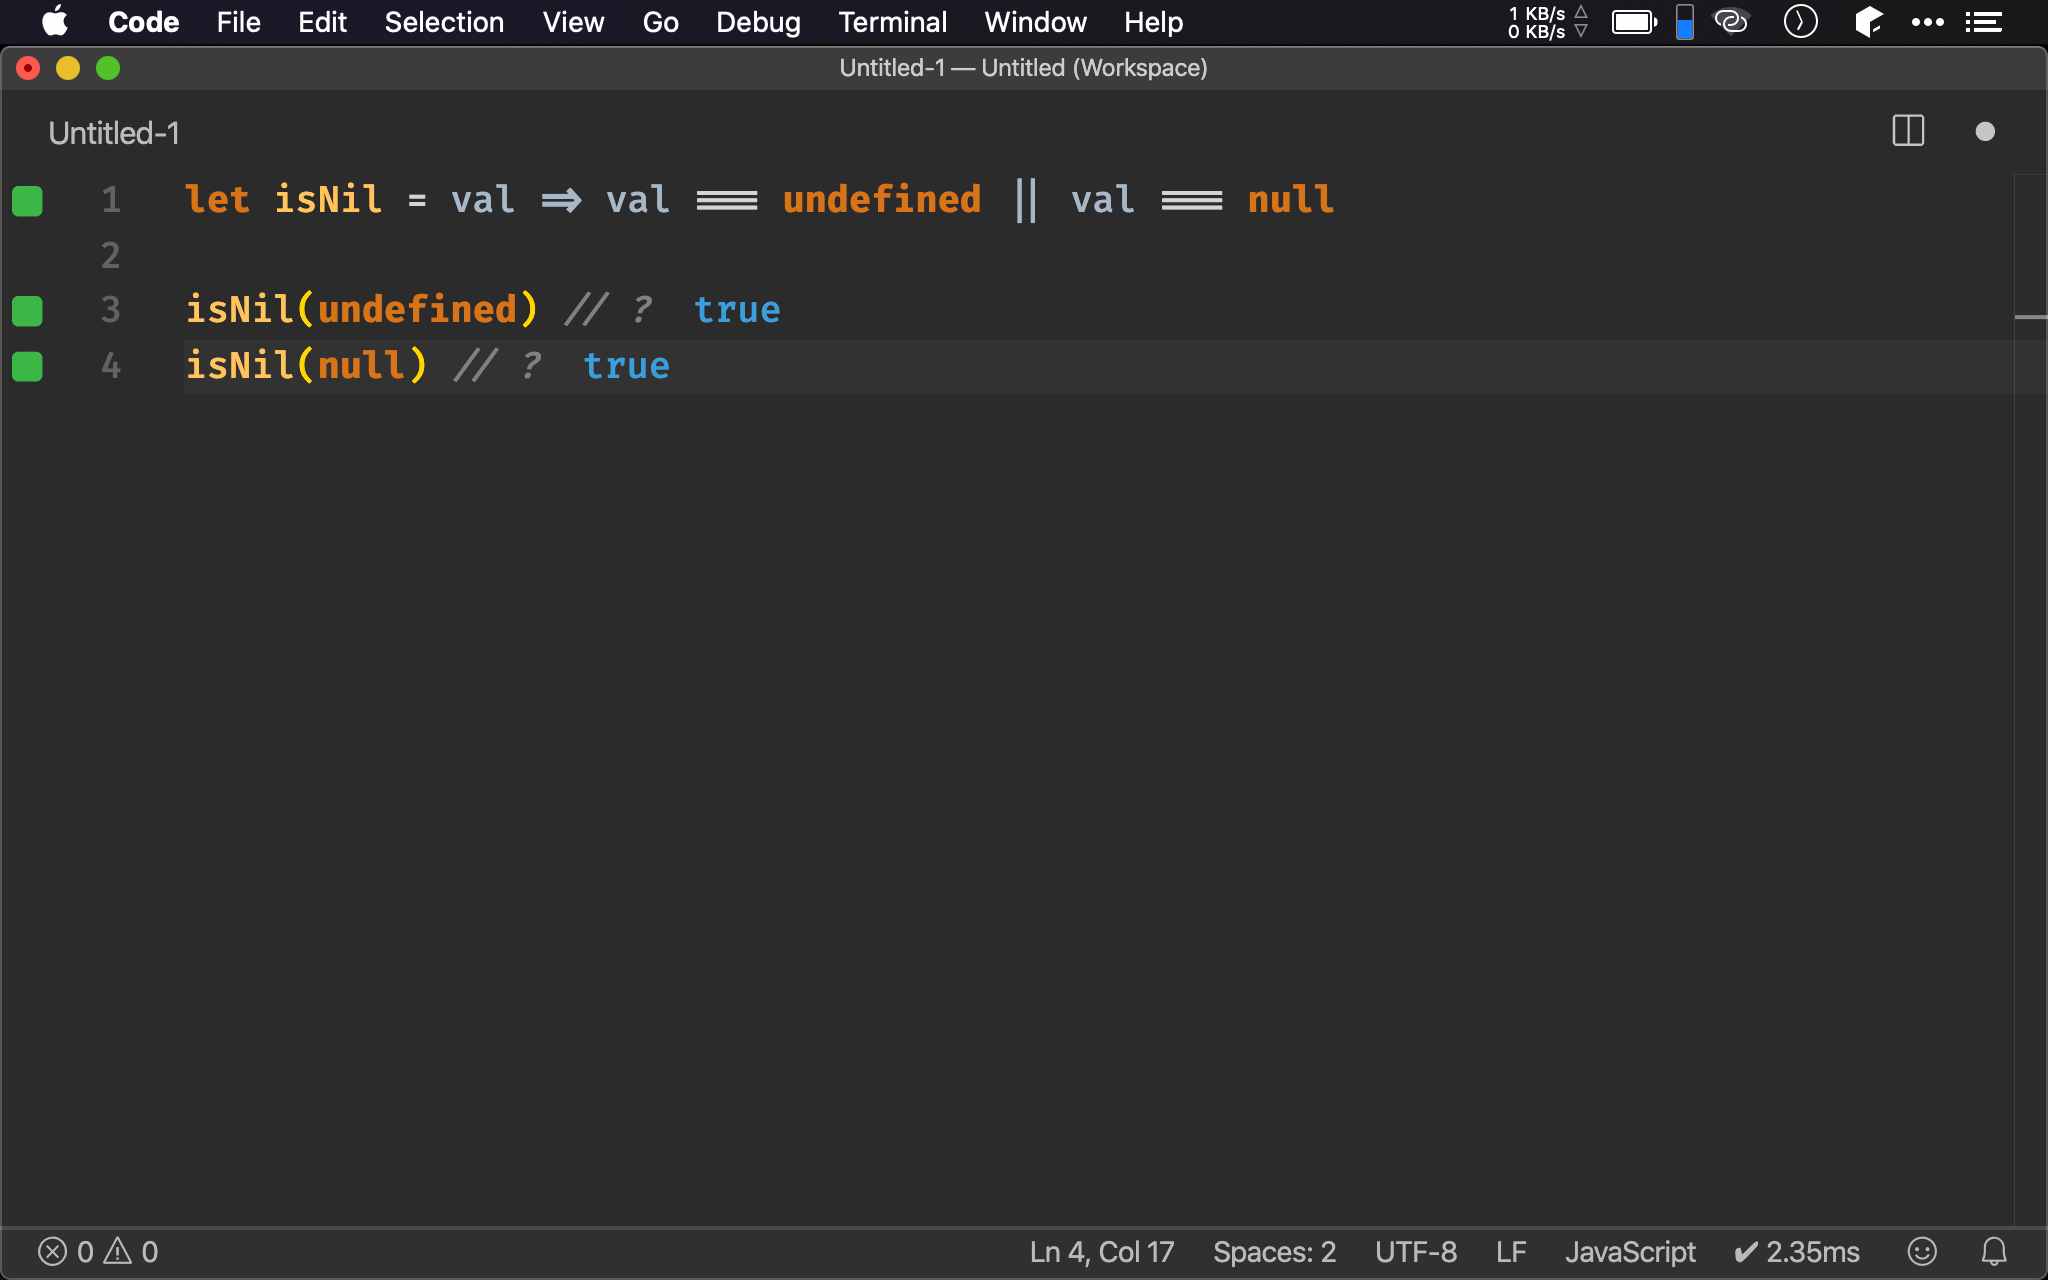Click the network activity indicator
This screenshot has height=1280, width=2048.
point(1542,22)
